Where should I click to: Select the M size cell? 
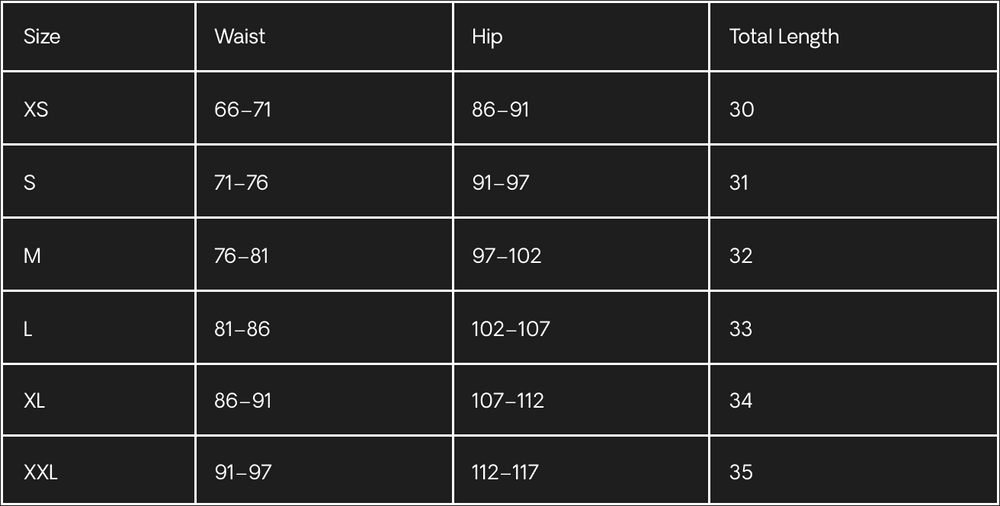click(33, 256)
